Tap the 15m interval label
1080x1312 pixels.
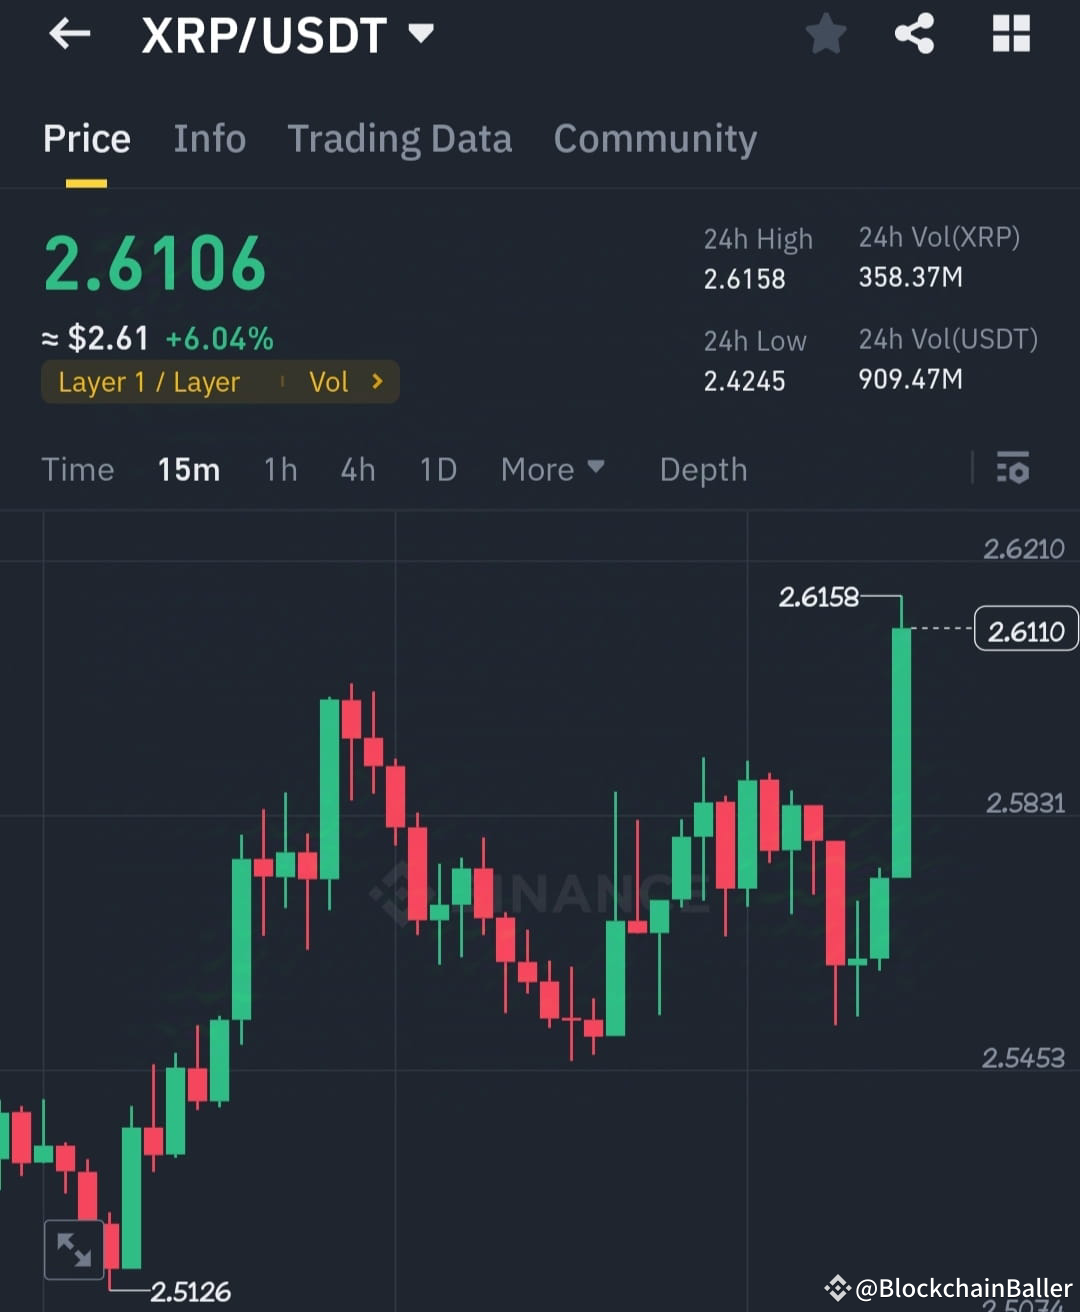pyautogui.click(x=188, y=469)
